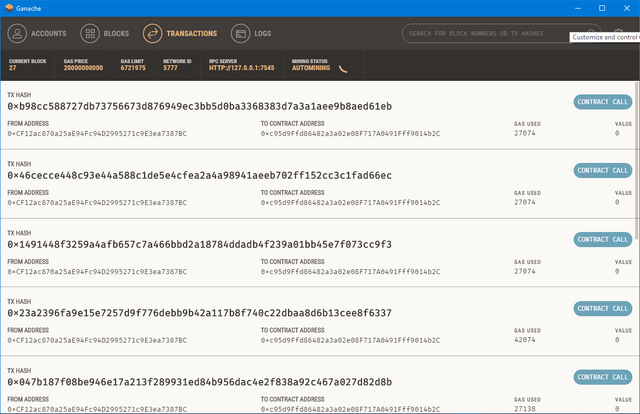Open the Accounts page icon

click(17, 33)
